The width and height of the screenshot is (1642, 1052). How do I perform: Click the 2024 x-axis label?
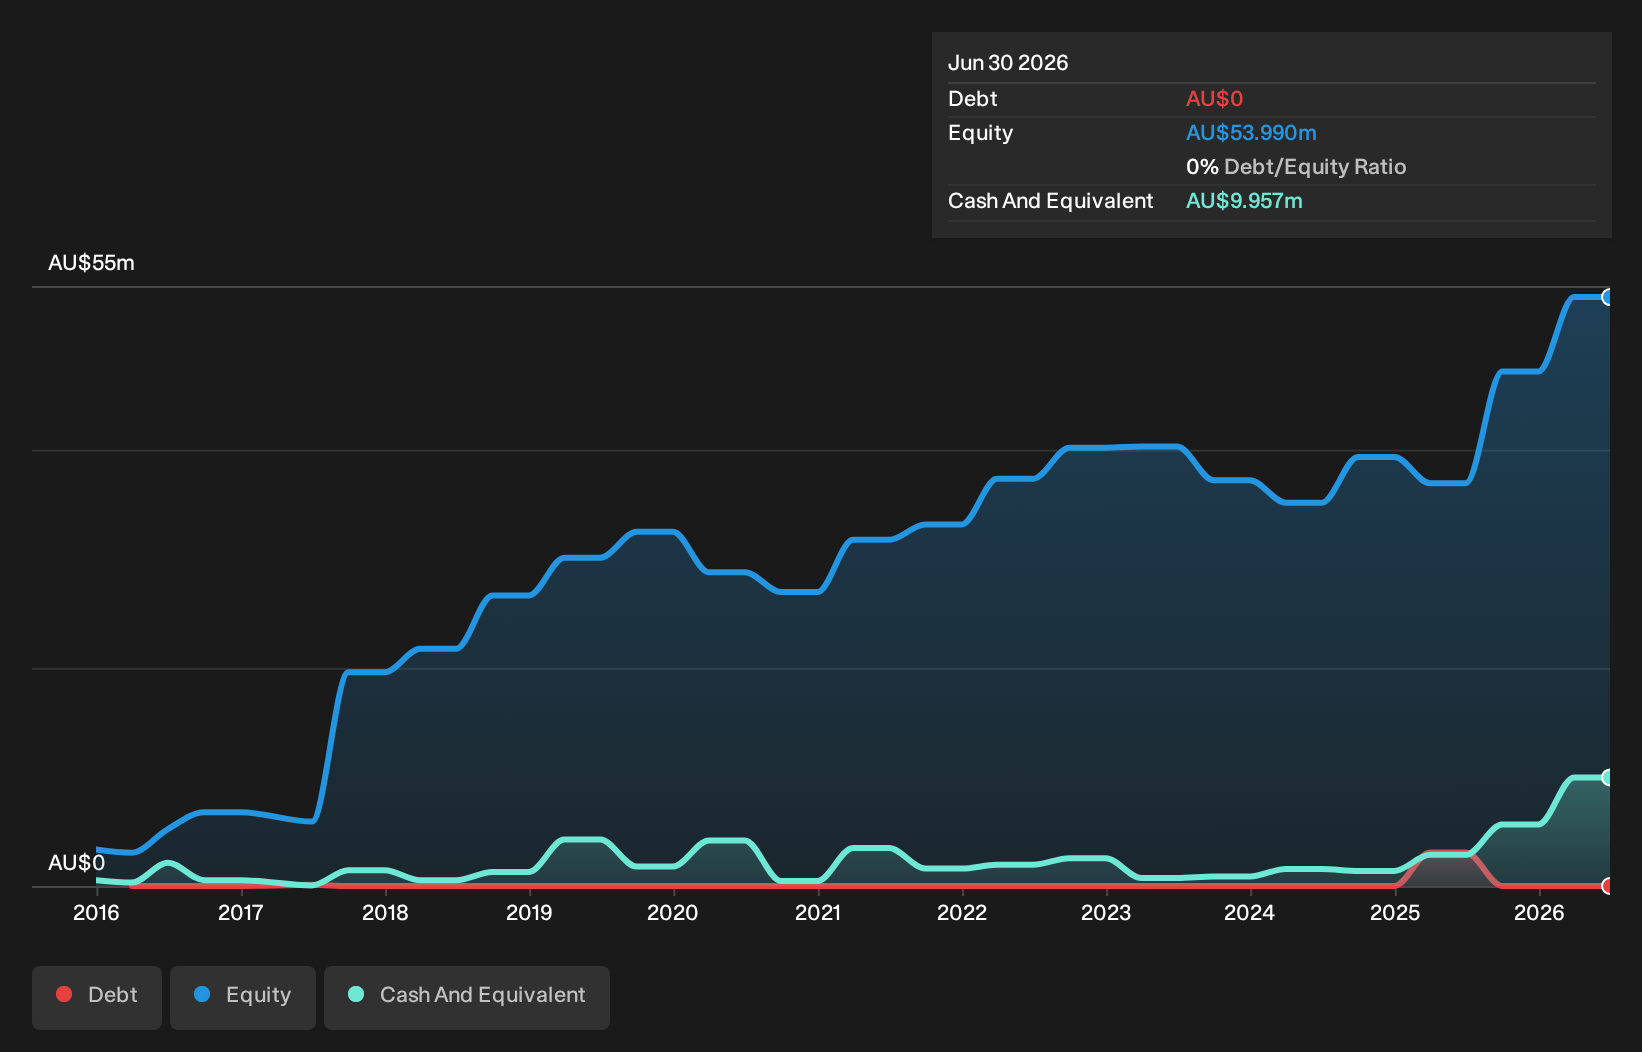1250,912
